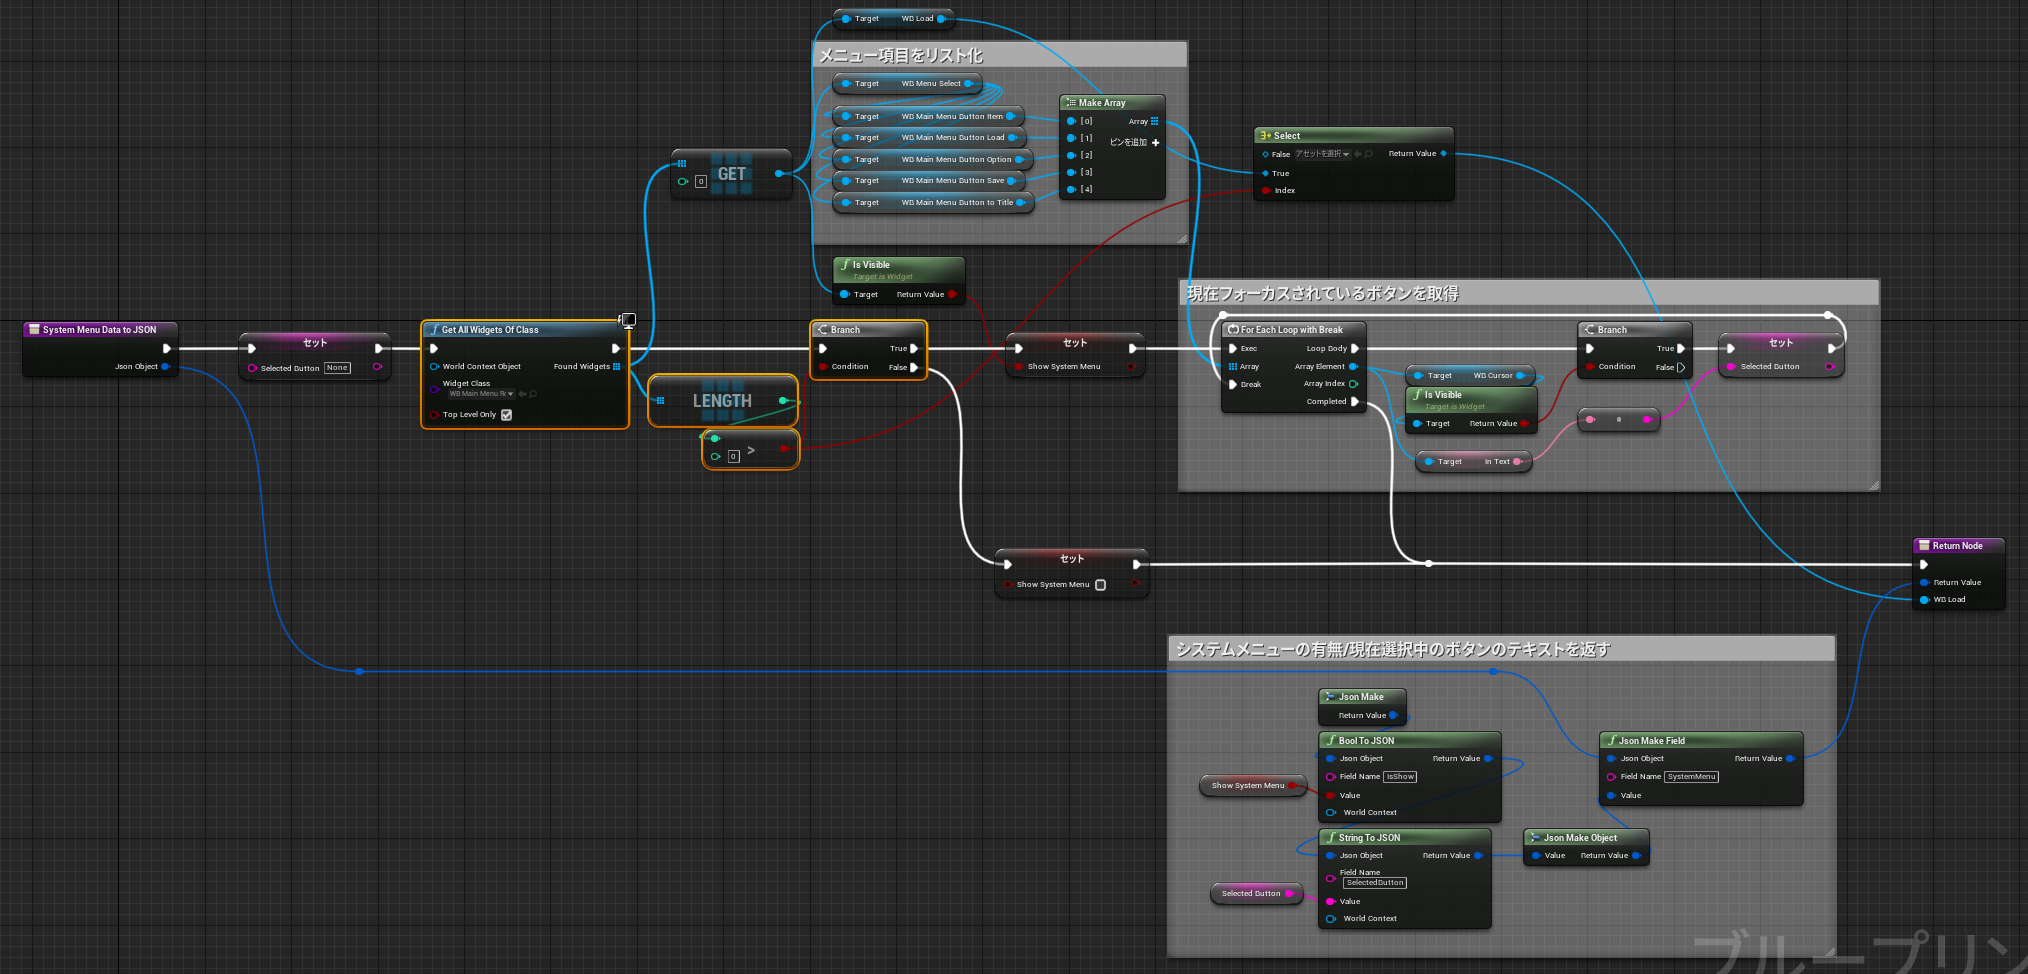Select the WB Main Menu Button to Title node

pyautogui.click(x=932, y=203)
